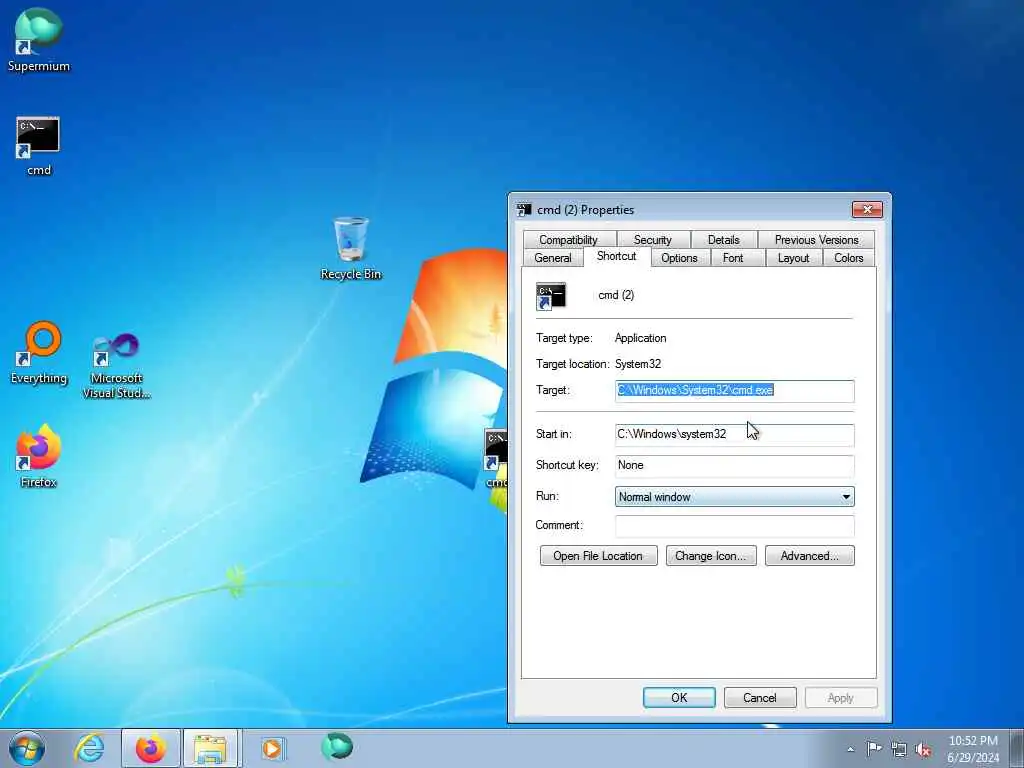Screen dimensions: 1024x768
Task: Click the Cancel button
Action: [760, 697]
